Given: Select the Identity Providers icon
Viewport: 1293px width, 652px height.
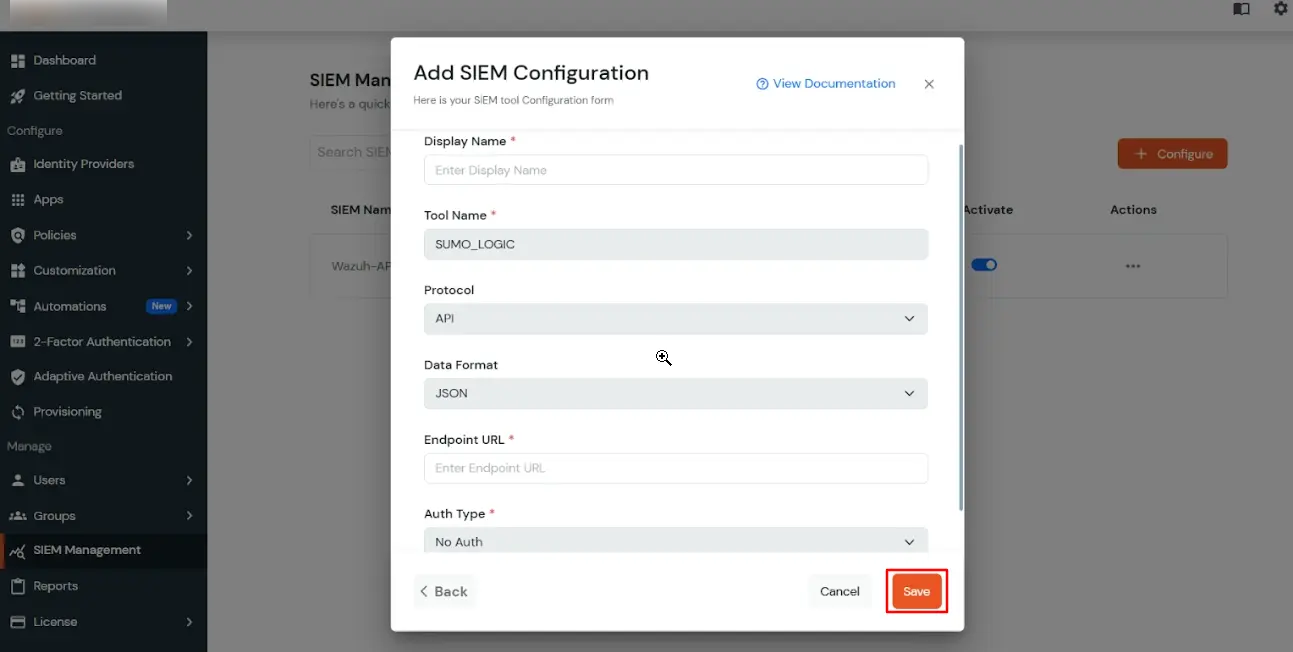Looking at the screenshot, I should point(18,164).
